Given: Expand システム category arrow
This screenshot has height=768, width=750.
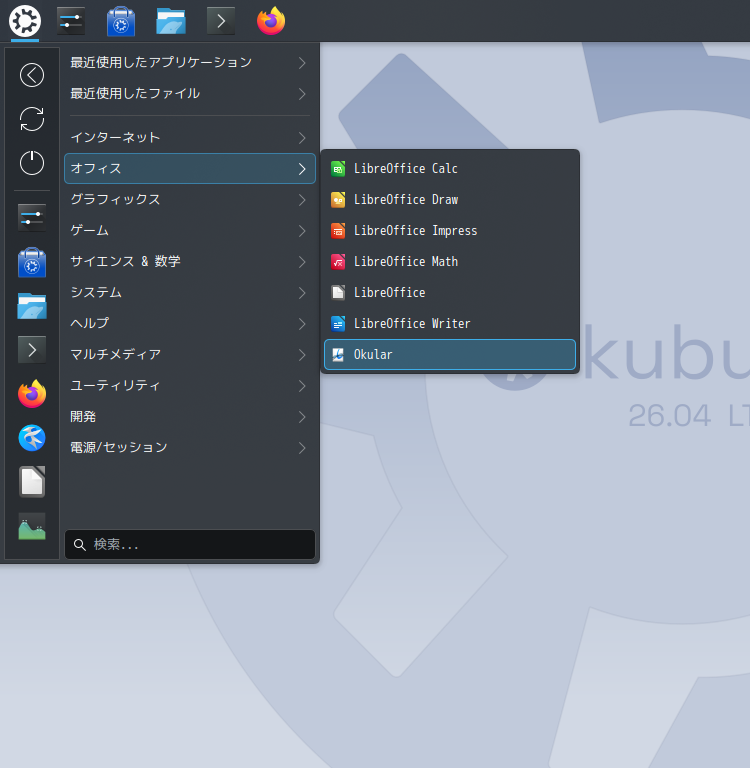Looking at the screenshot, I should tap(302, 293).
